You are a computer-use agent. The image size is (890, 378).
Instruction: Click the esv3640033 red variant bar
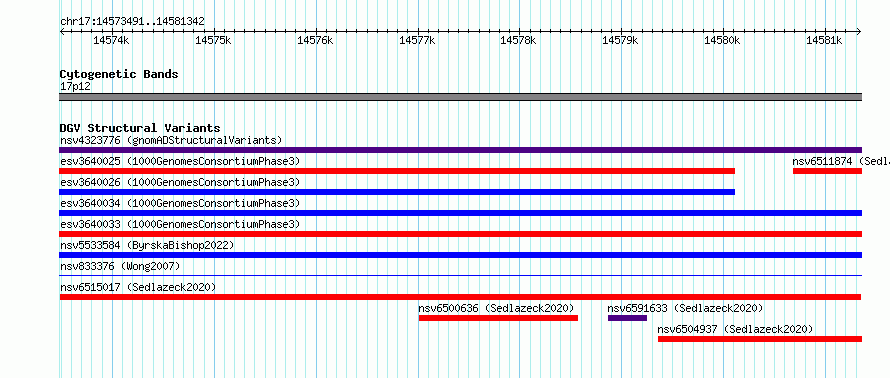click(460, 234)
